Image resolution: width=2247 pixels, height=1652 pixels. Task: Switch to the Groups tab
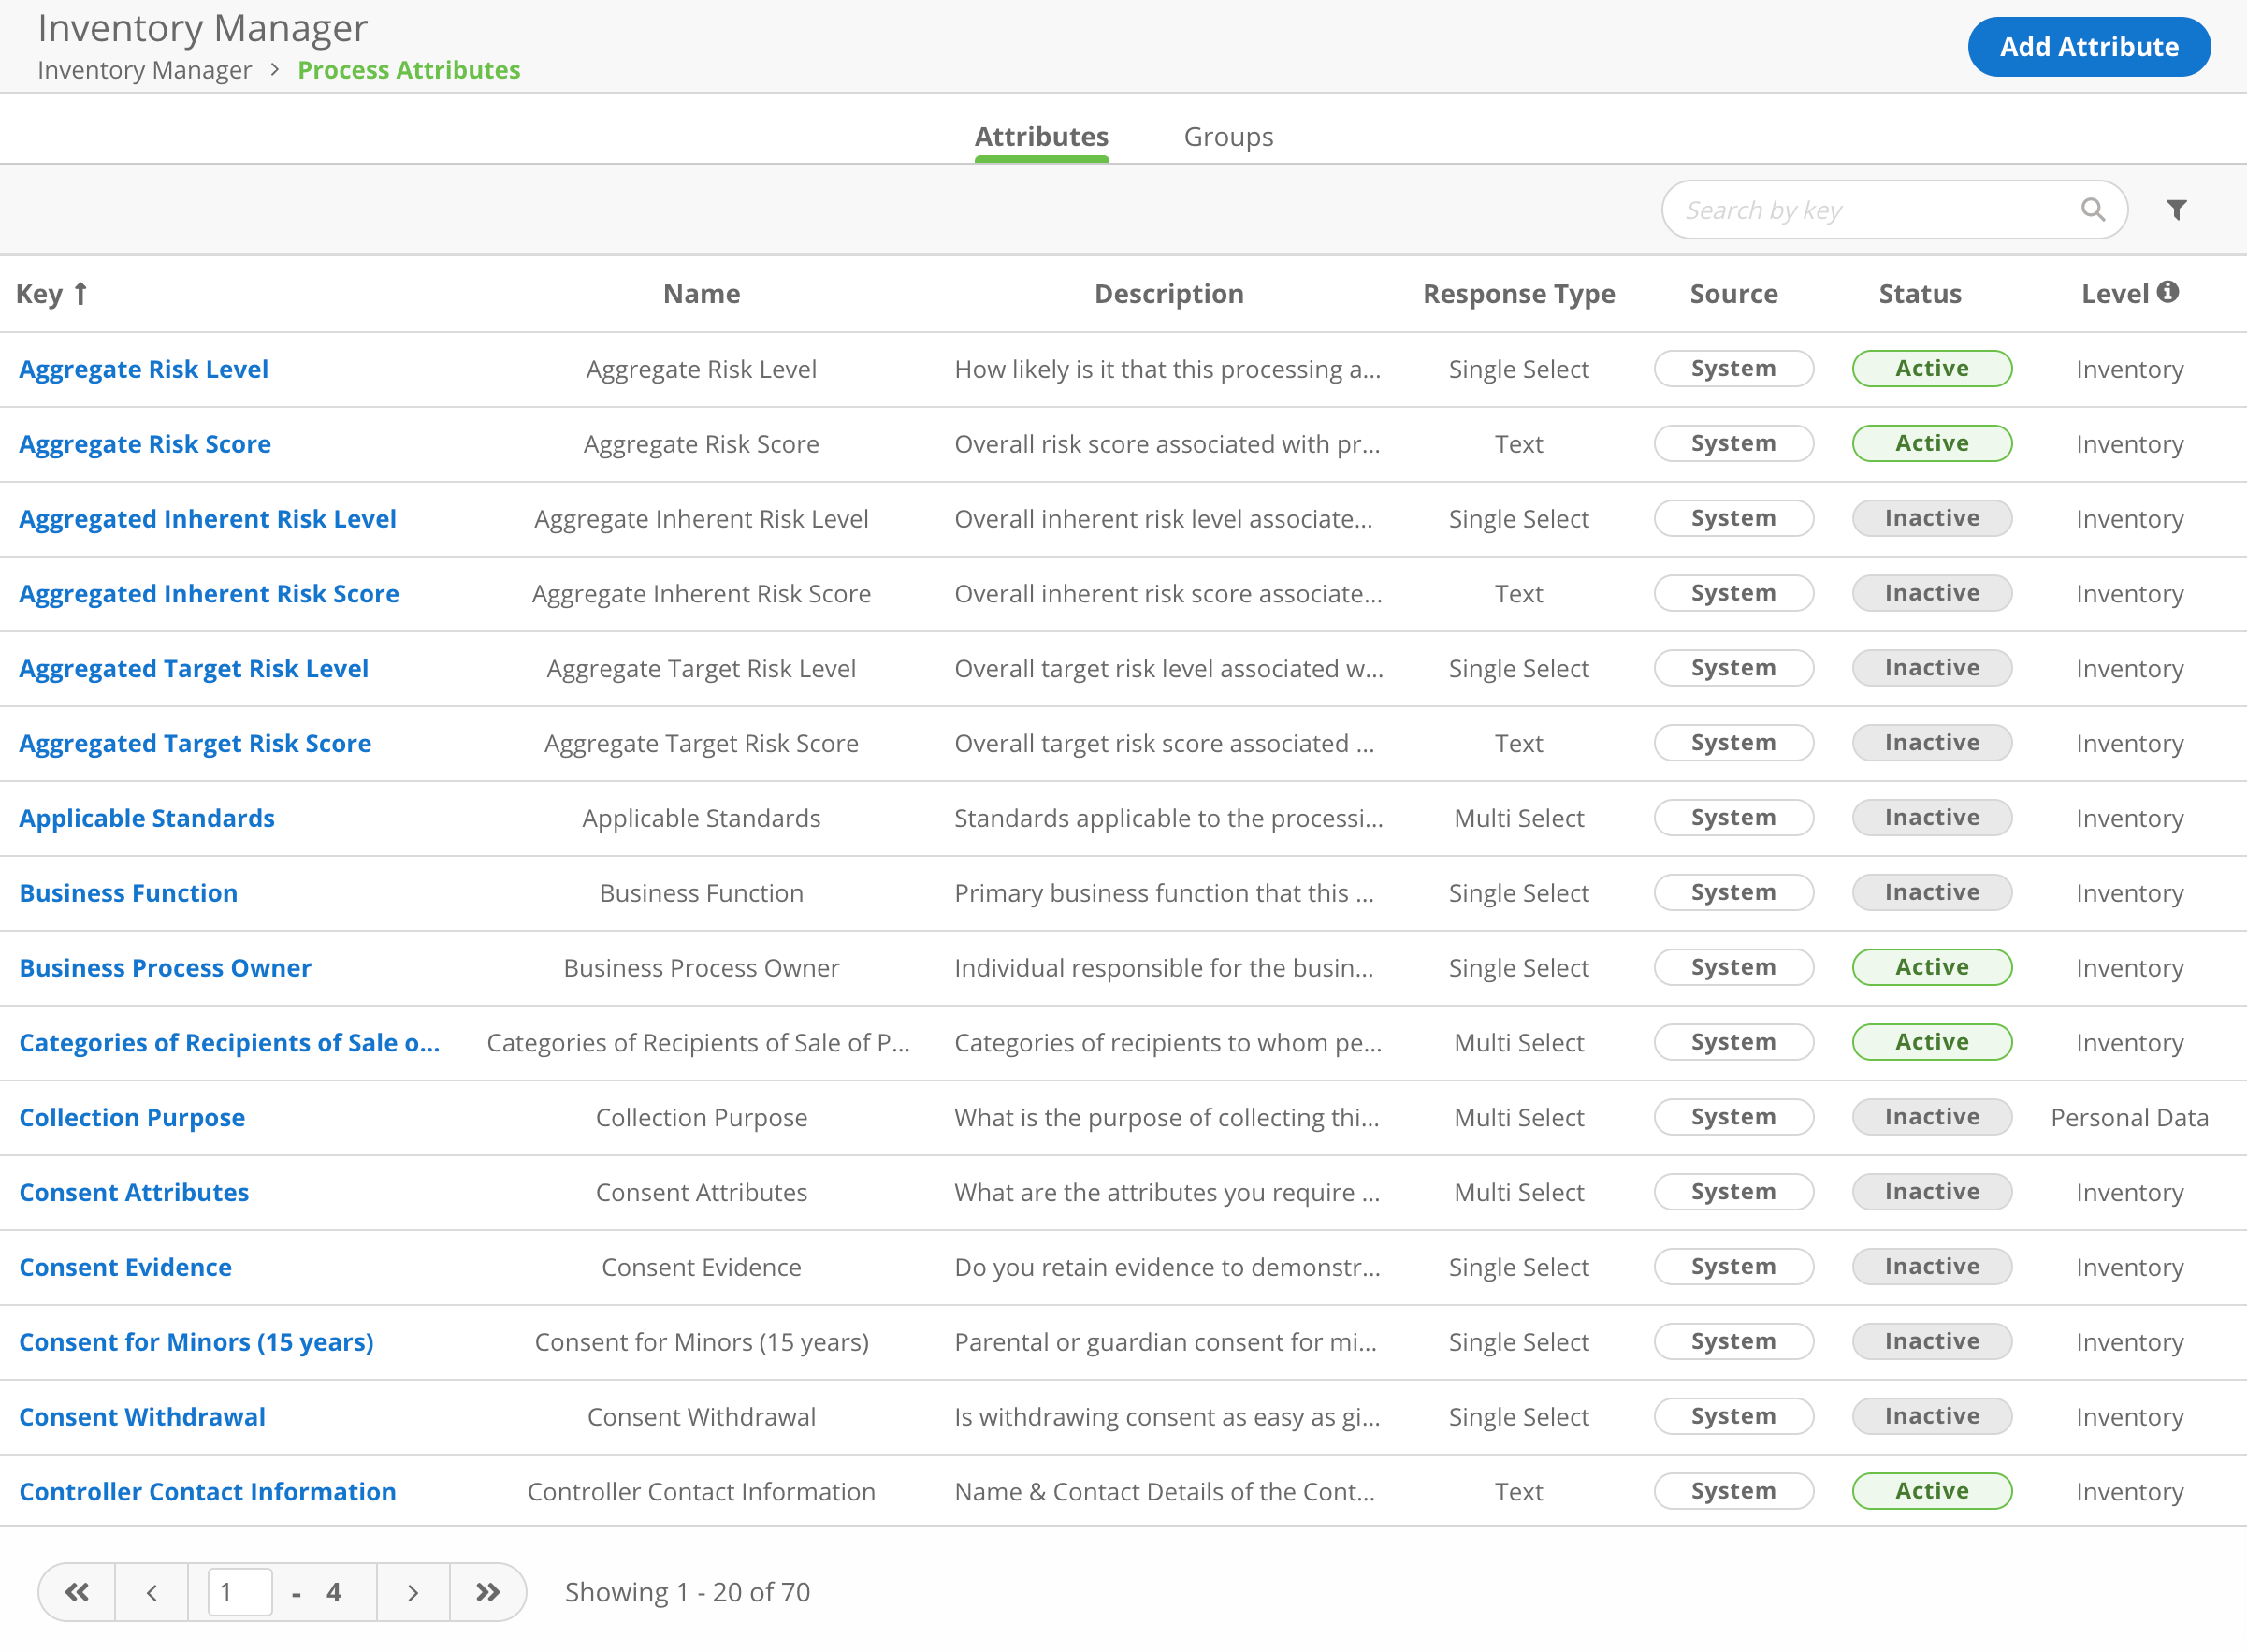click(1228, 136)
